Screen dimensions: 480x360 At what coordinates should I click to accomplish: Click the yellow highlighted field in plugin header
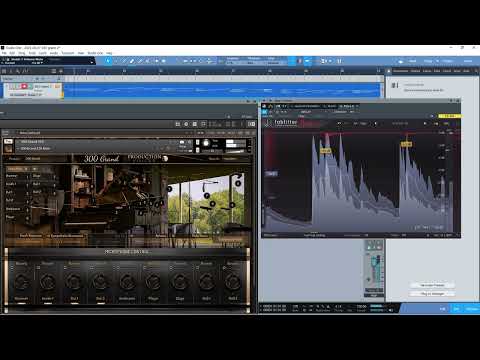coord(450,116)
